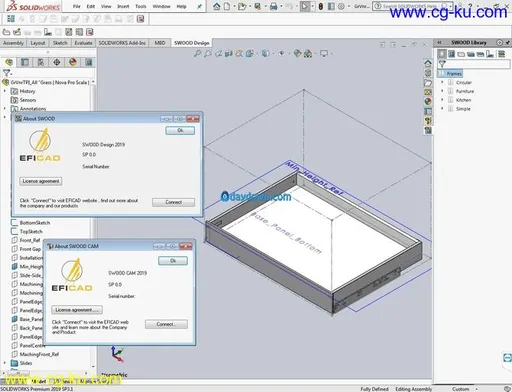Select TopSketch in the feature tree
Screen dimensions: 512x392
[x=31, y=231]
